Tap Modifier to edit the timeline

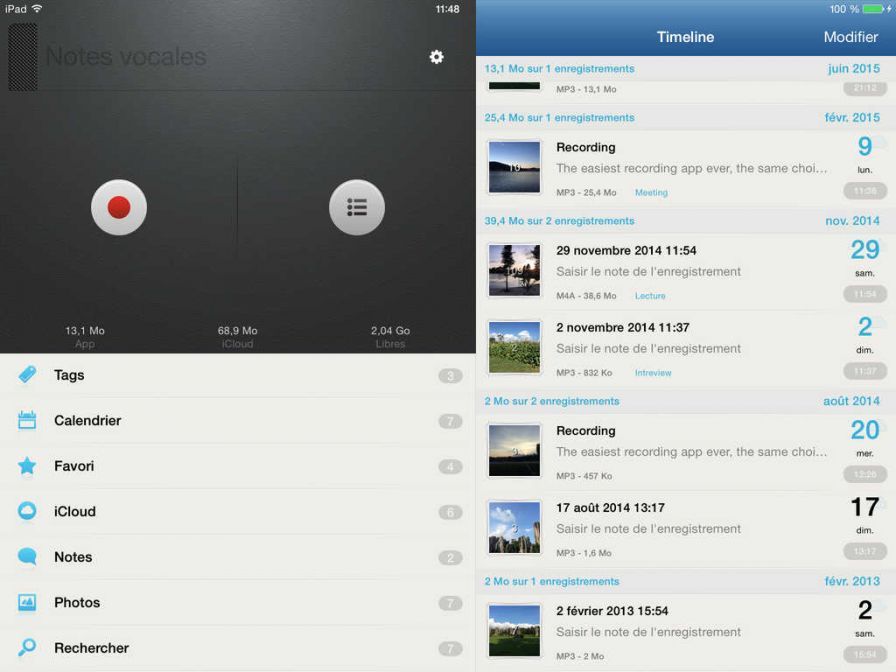click(x=850, y=36)
